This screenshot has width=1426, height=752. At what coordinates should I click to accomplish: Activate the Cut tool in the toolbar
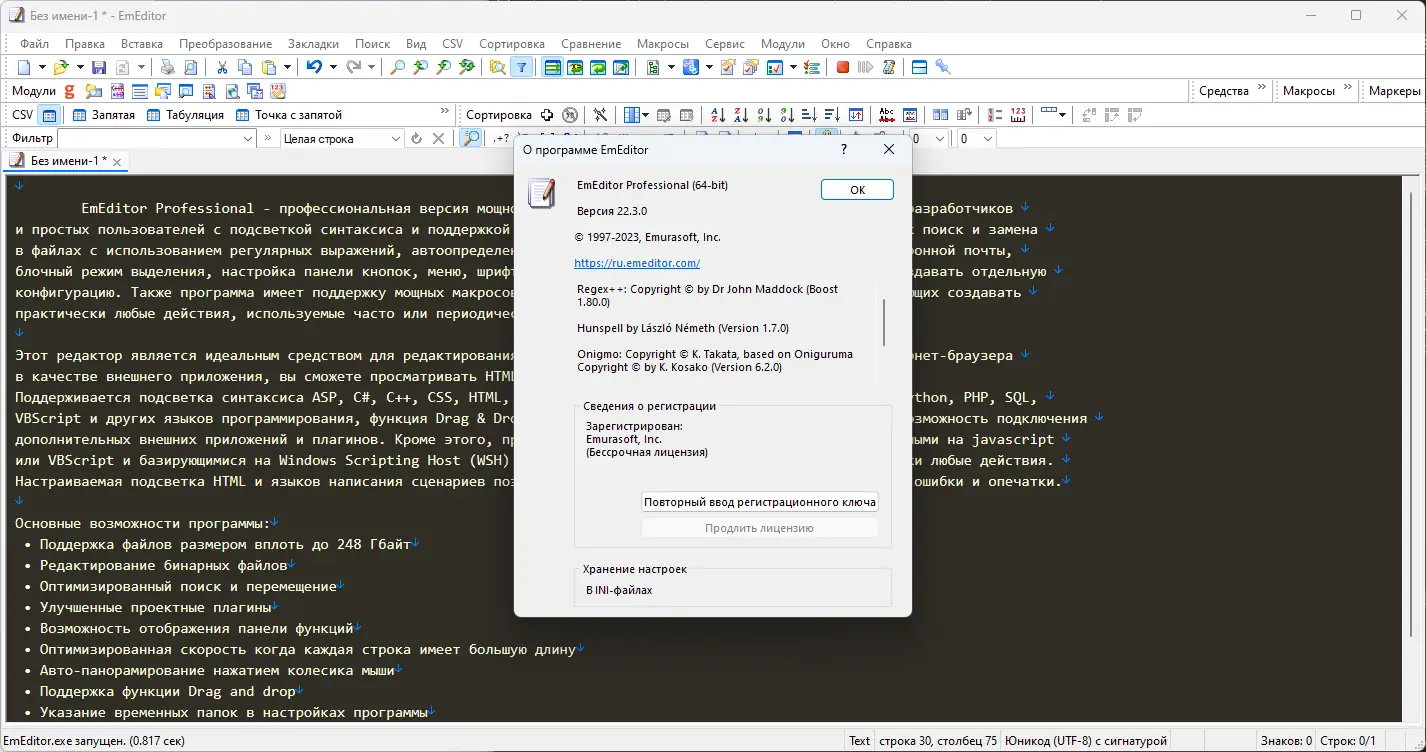pyautogui.click(x=222, y=67)
